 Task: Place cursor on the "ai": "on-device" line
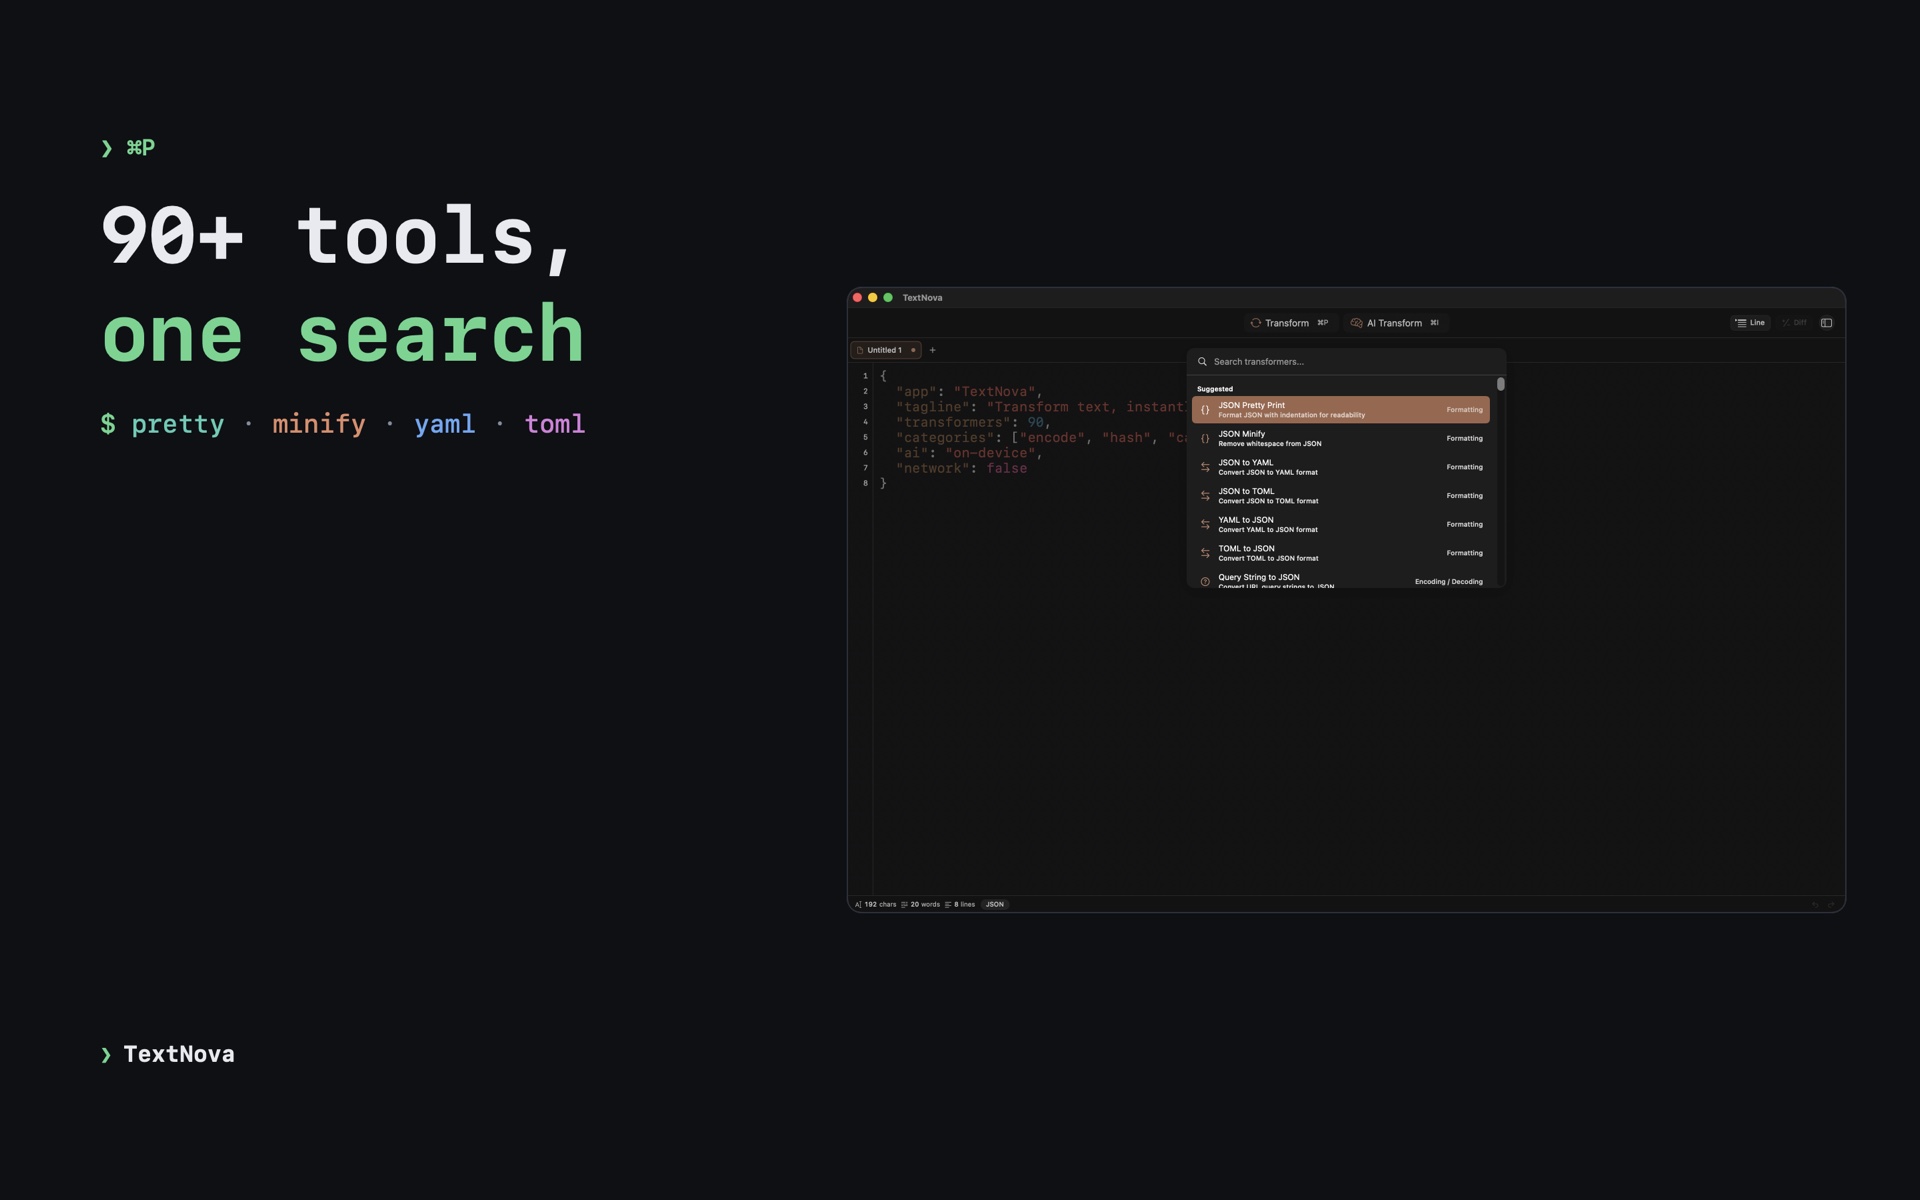969,454
